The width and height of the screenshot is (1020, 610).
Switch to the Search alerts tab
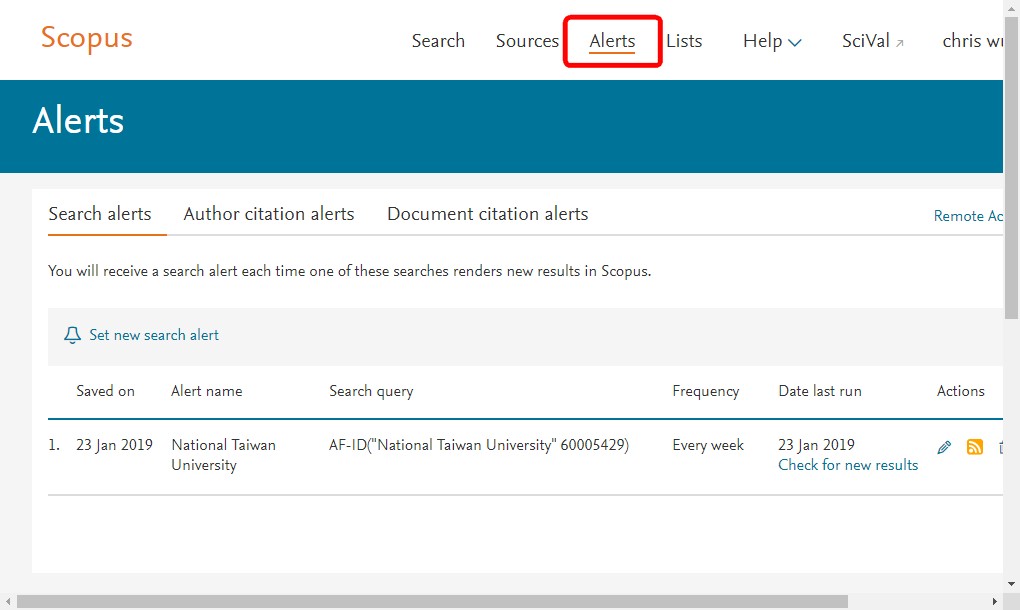(100, 214)
